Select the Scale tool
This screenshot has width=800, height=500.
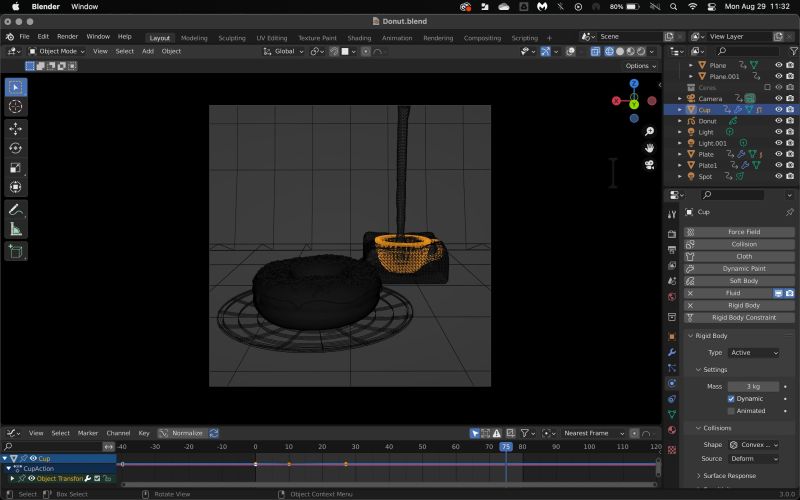[16, 168]
